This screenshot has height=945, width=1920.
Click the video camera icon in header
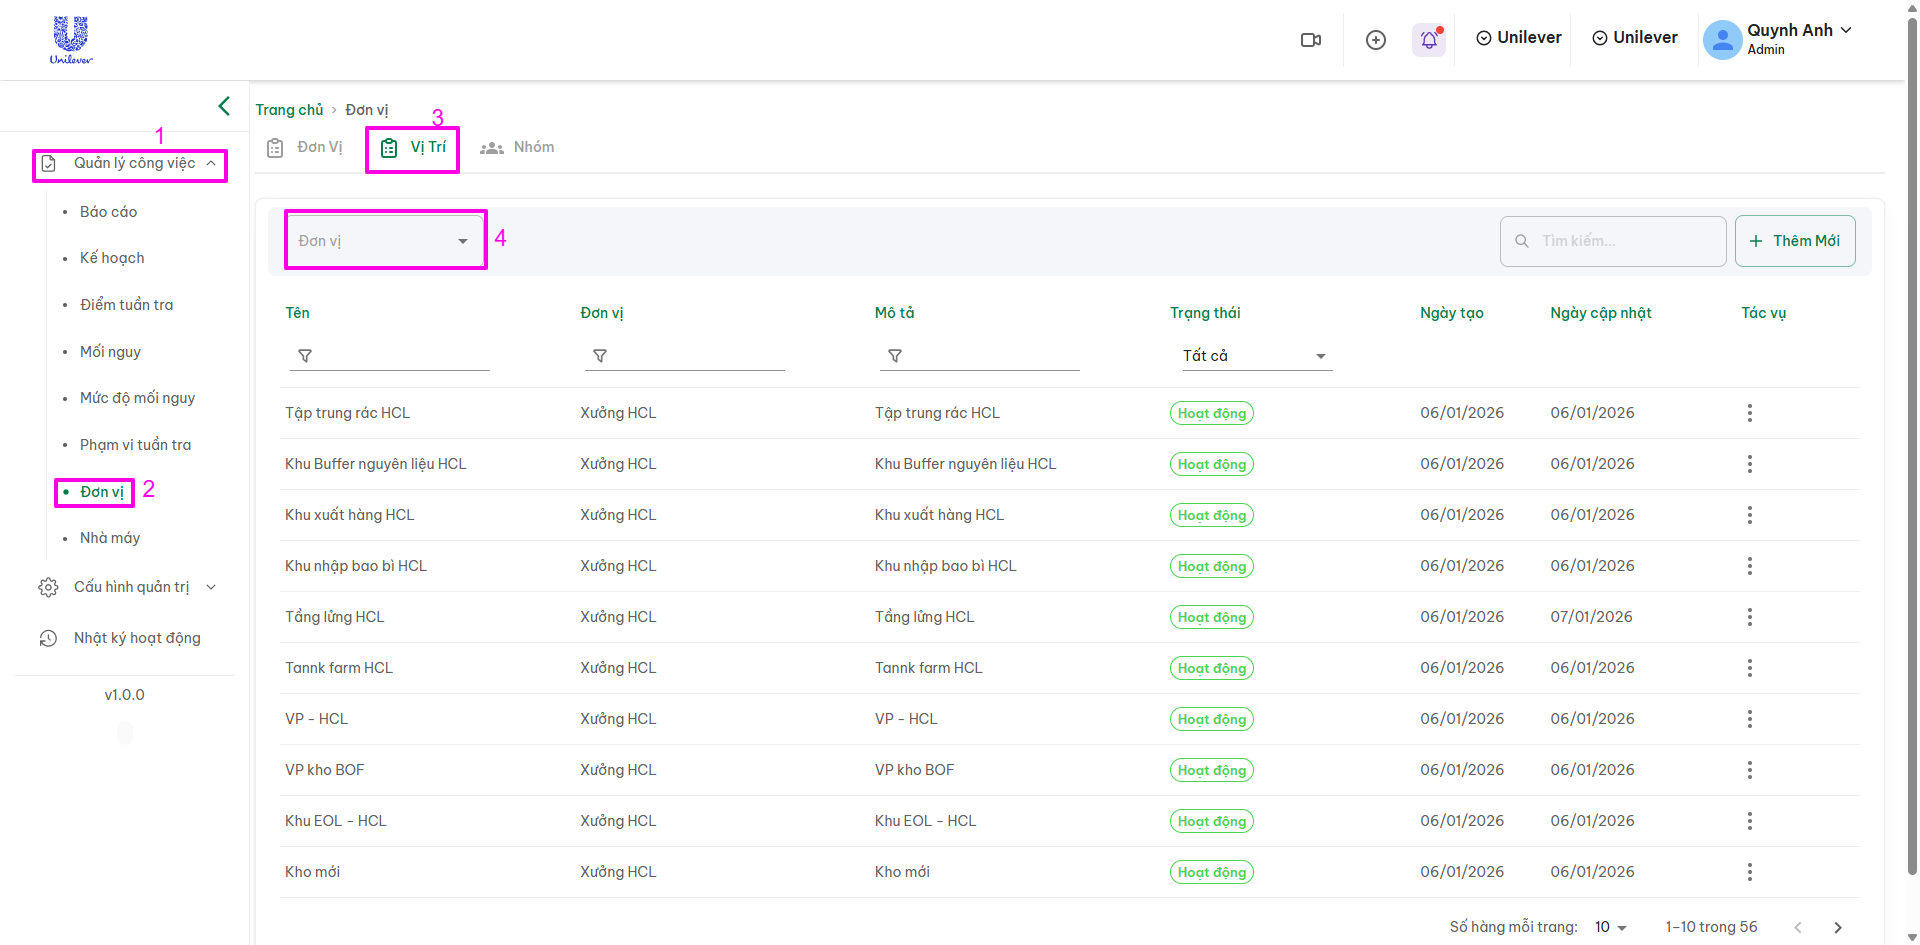(1310, 40)
